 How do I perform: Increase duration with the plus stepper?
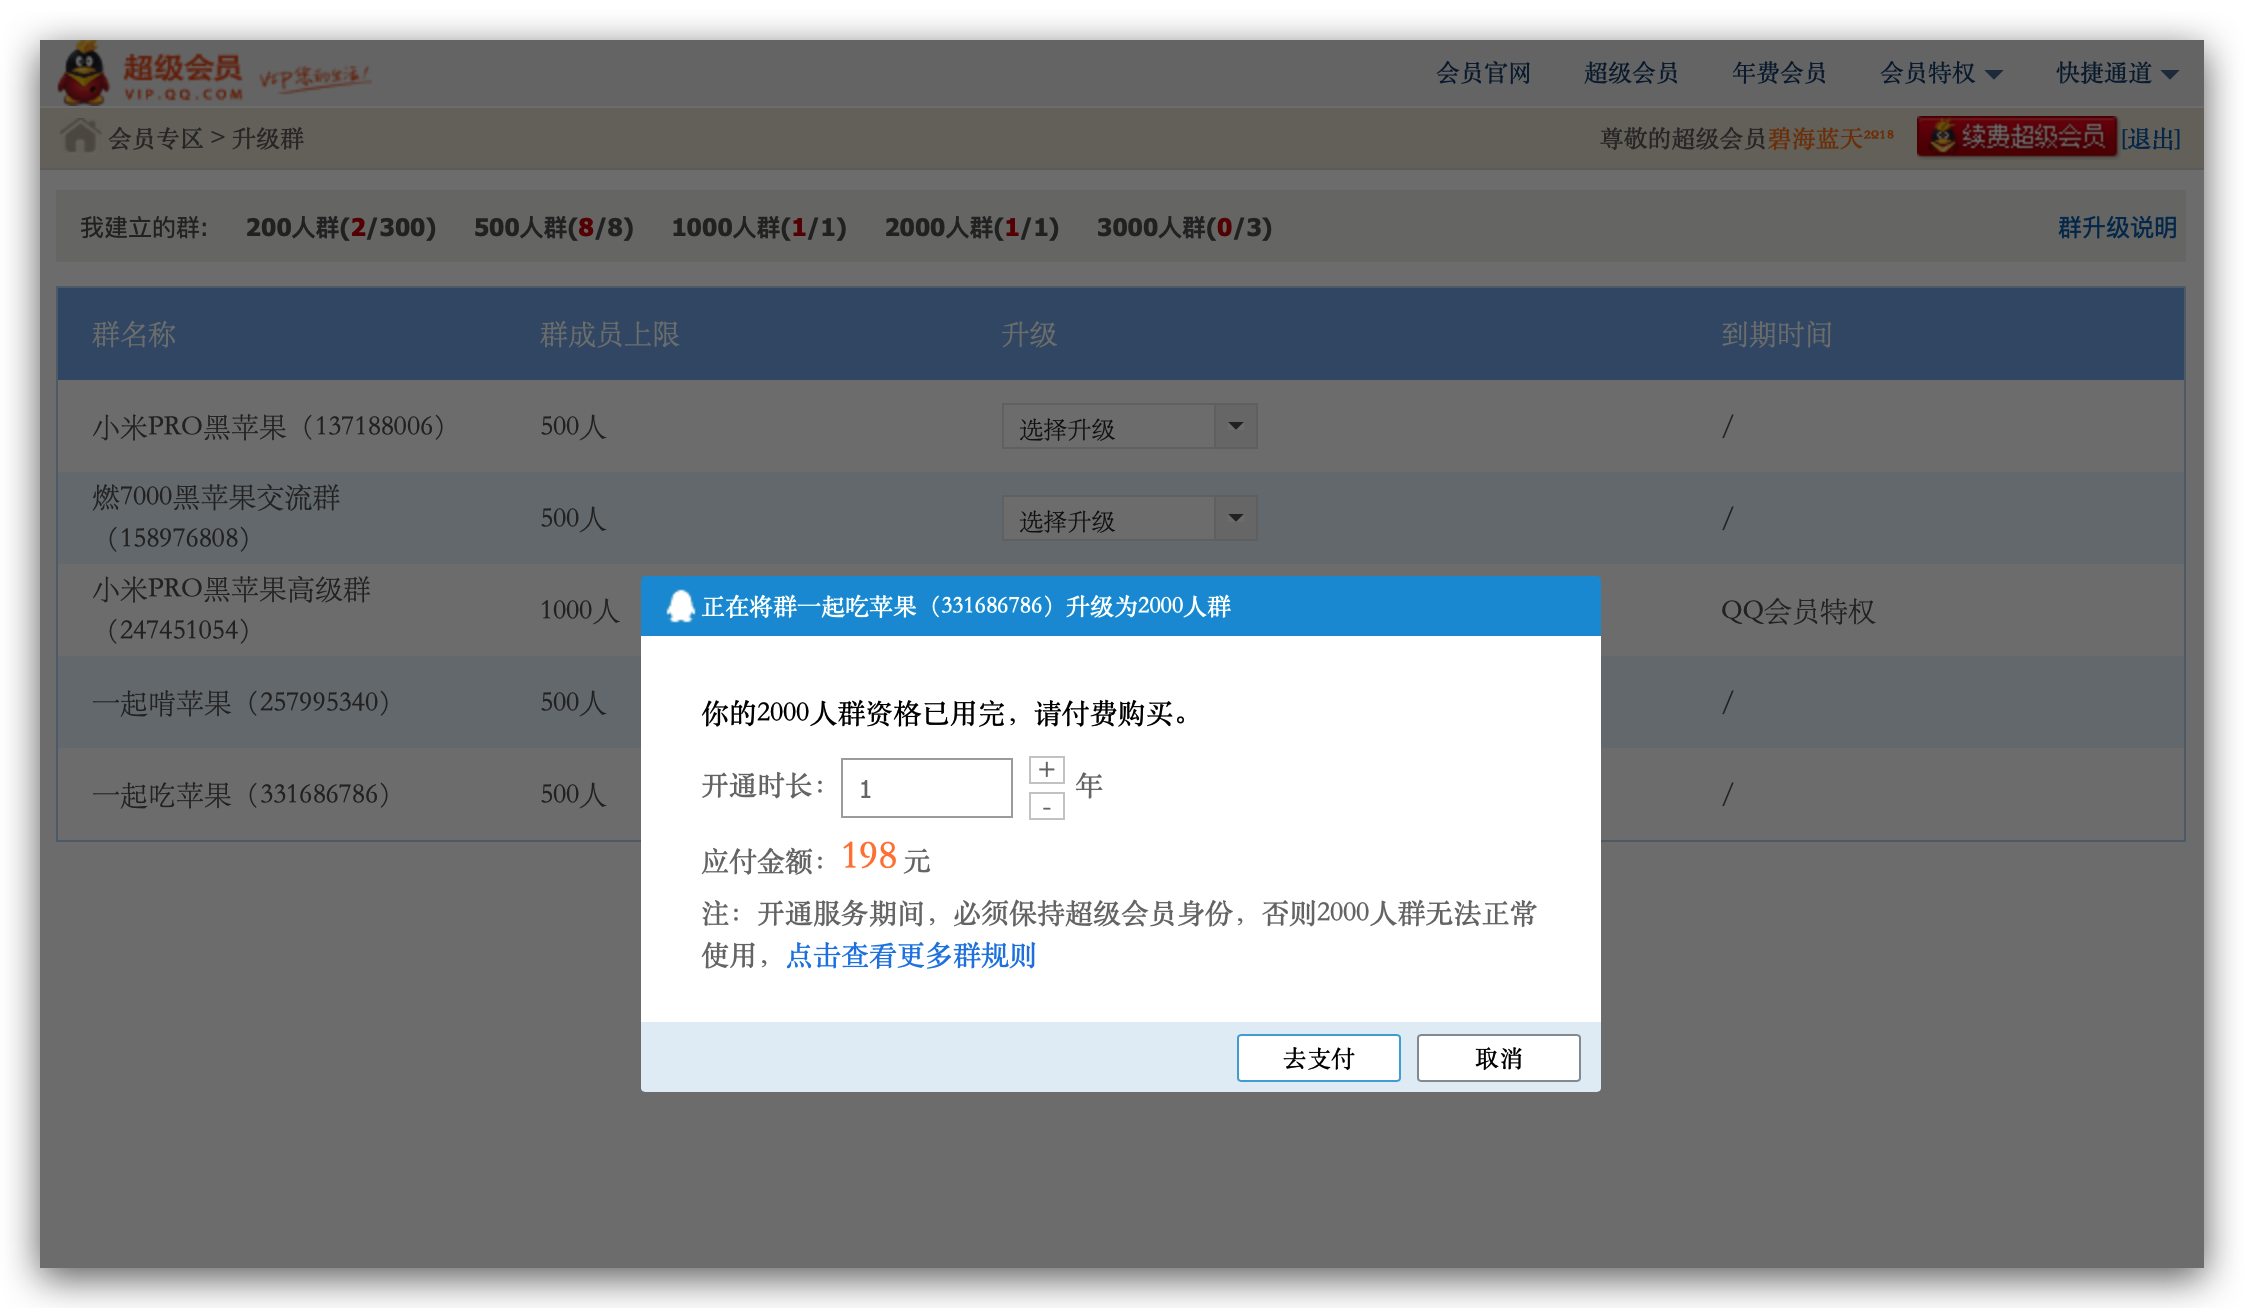point(1046,770)
